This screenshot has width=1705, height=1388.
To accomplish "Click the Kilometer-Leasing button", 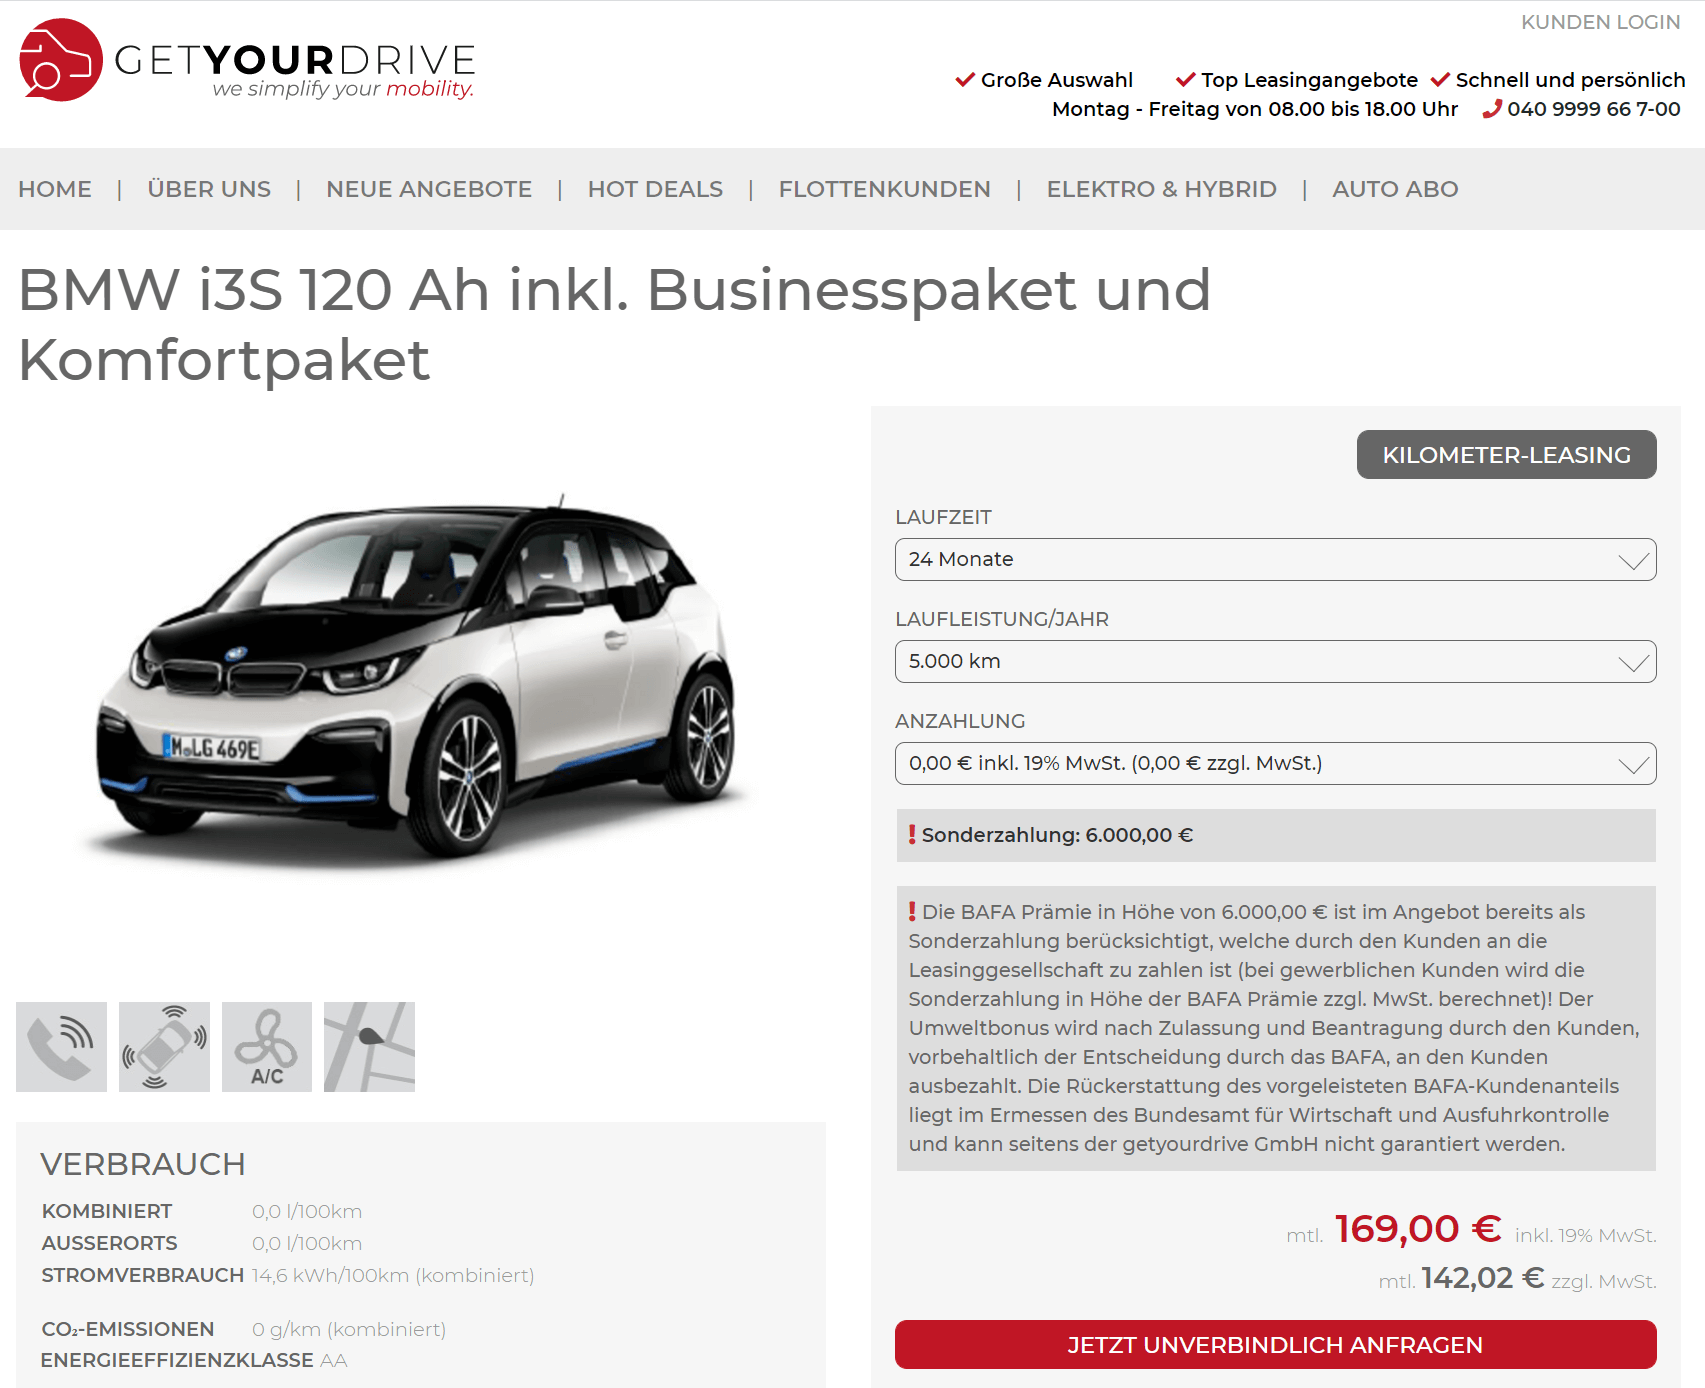I will point(1506,455).
